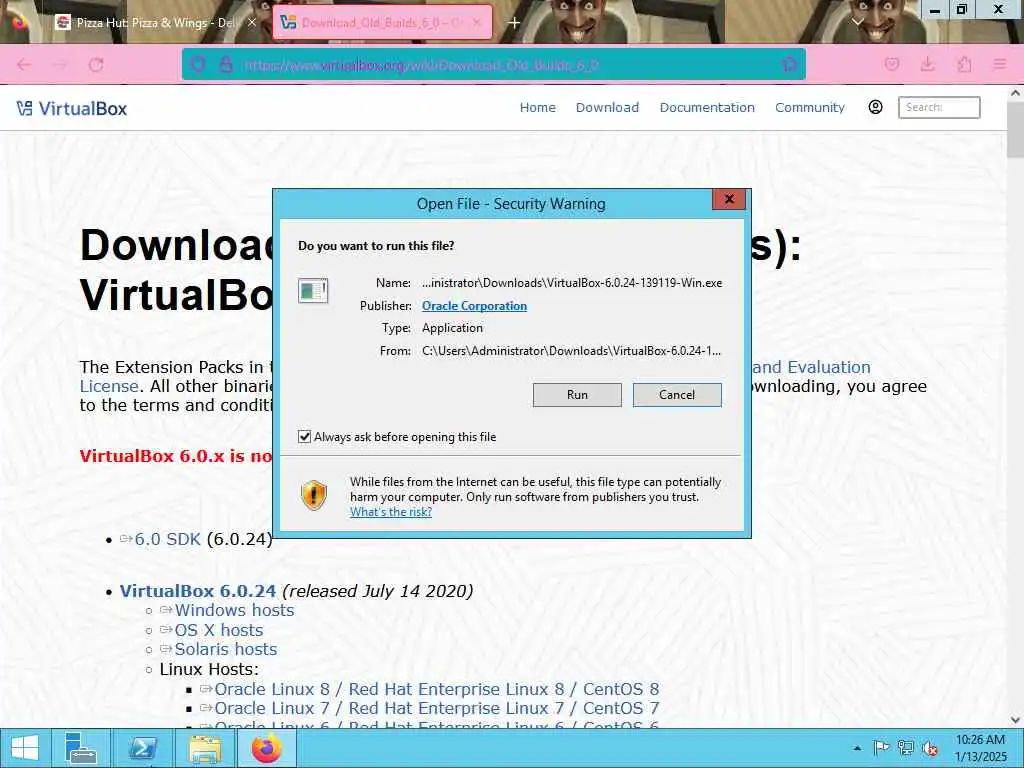Open the Windows hosts download link

click(234, 610)
